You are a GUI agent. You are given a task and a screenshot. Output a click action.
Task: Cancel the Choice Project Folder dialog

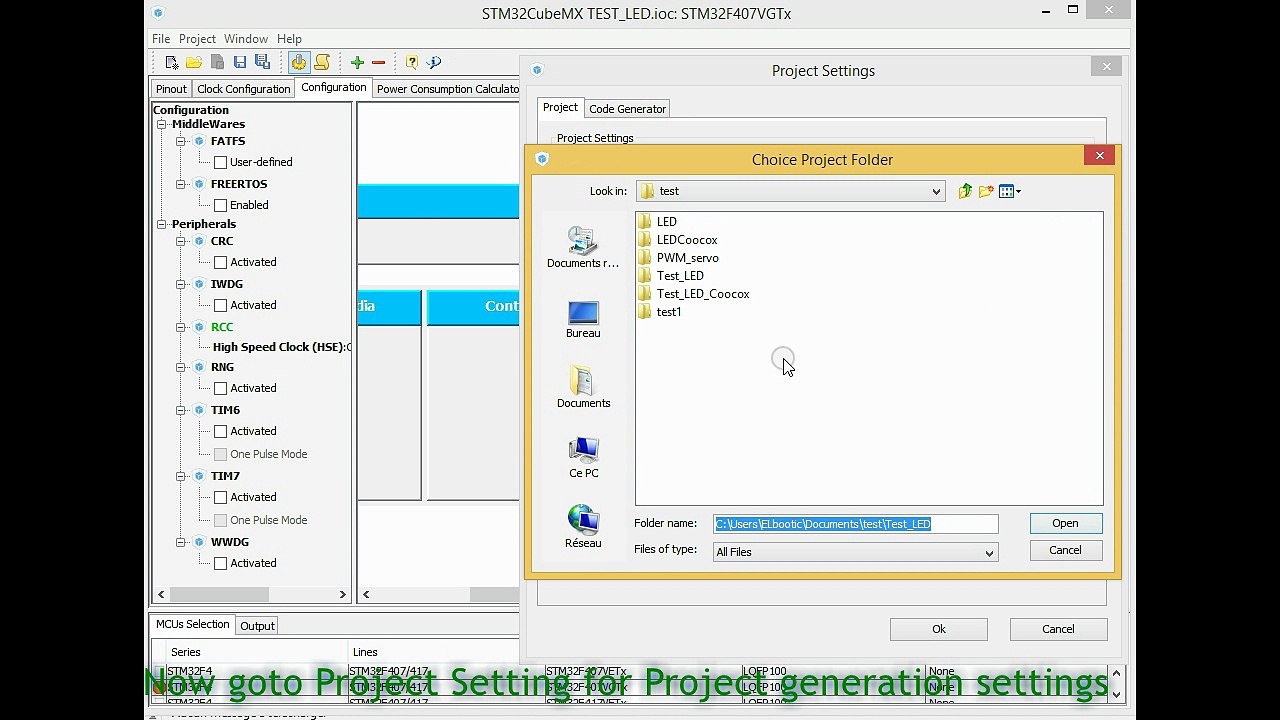click(1065, 550)
